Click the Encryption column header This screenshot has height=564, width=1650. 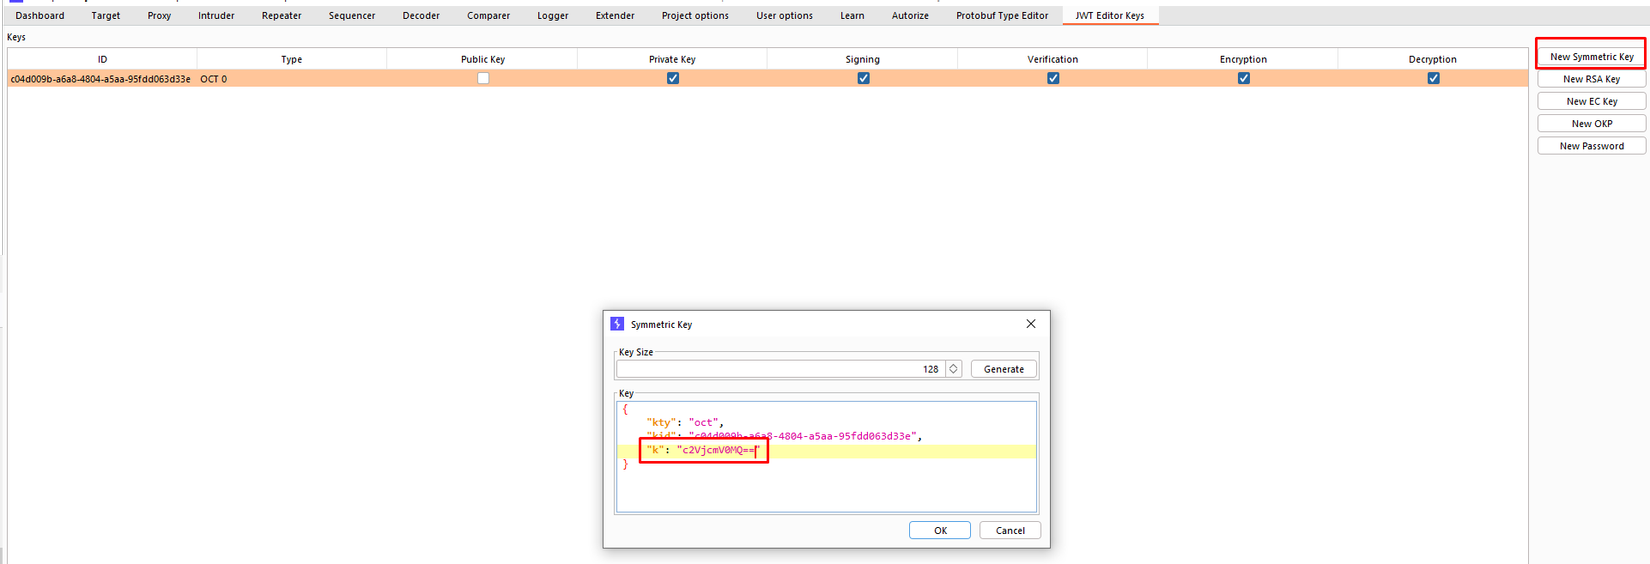[x=1243, y=59]
